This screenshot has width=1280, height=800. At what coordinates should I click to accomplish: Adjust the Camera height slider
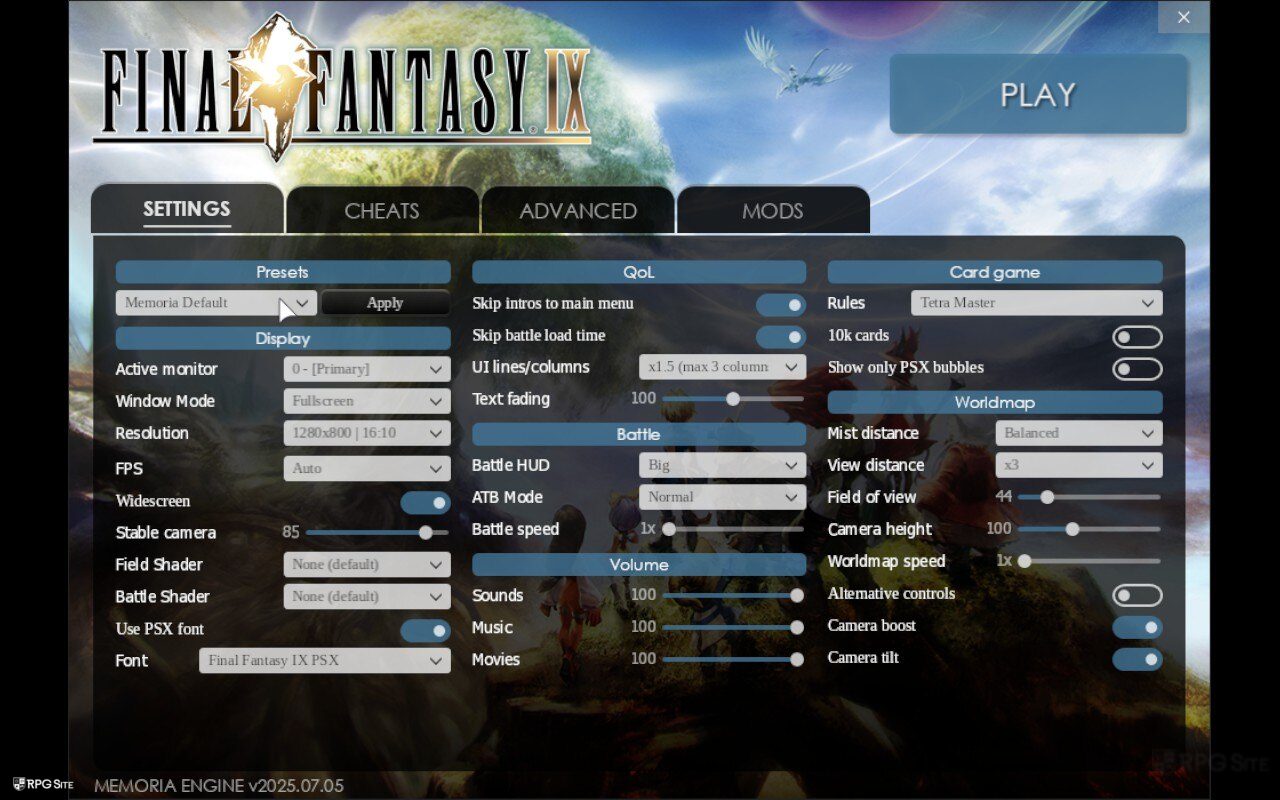pyautogui.click(x=1089, y=529)
